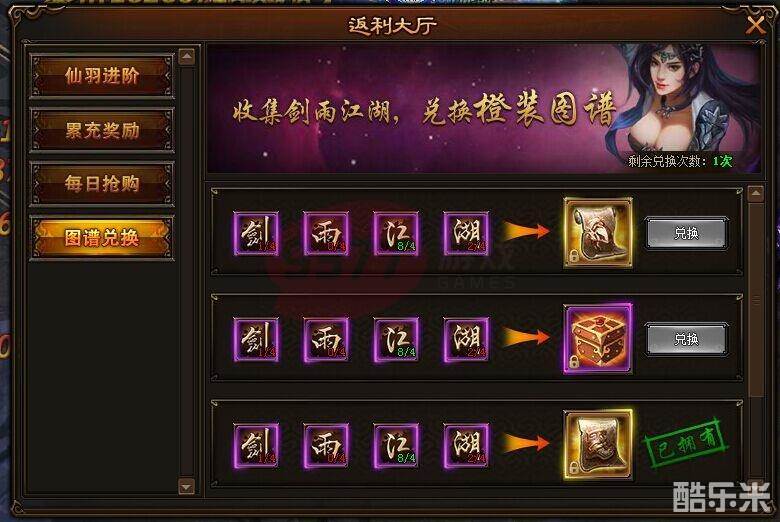Click the 已拥有 green stamp
This screenshot has height=522, width=780.
[686, 443]
